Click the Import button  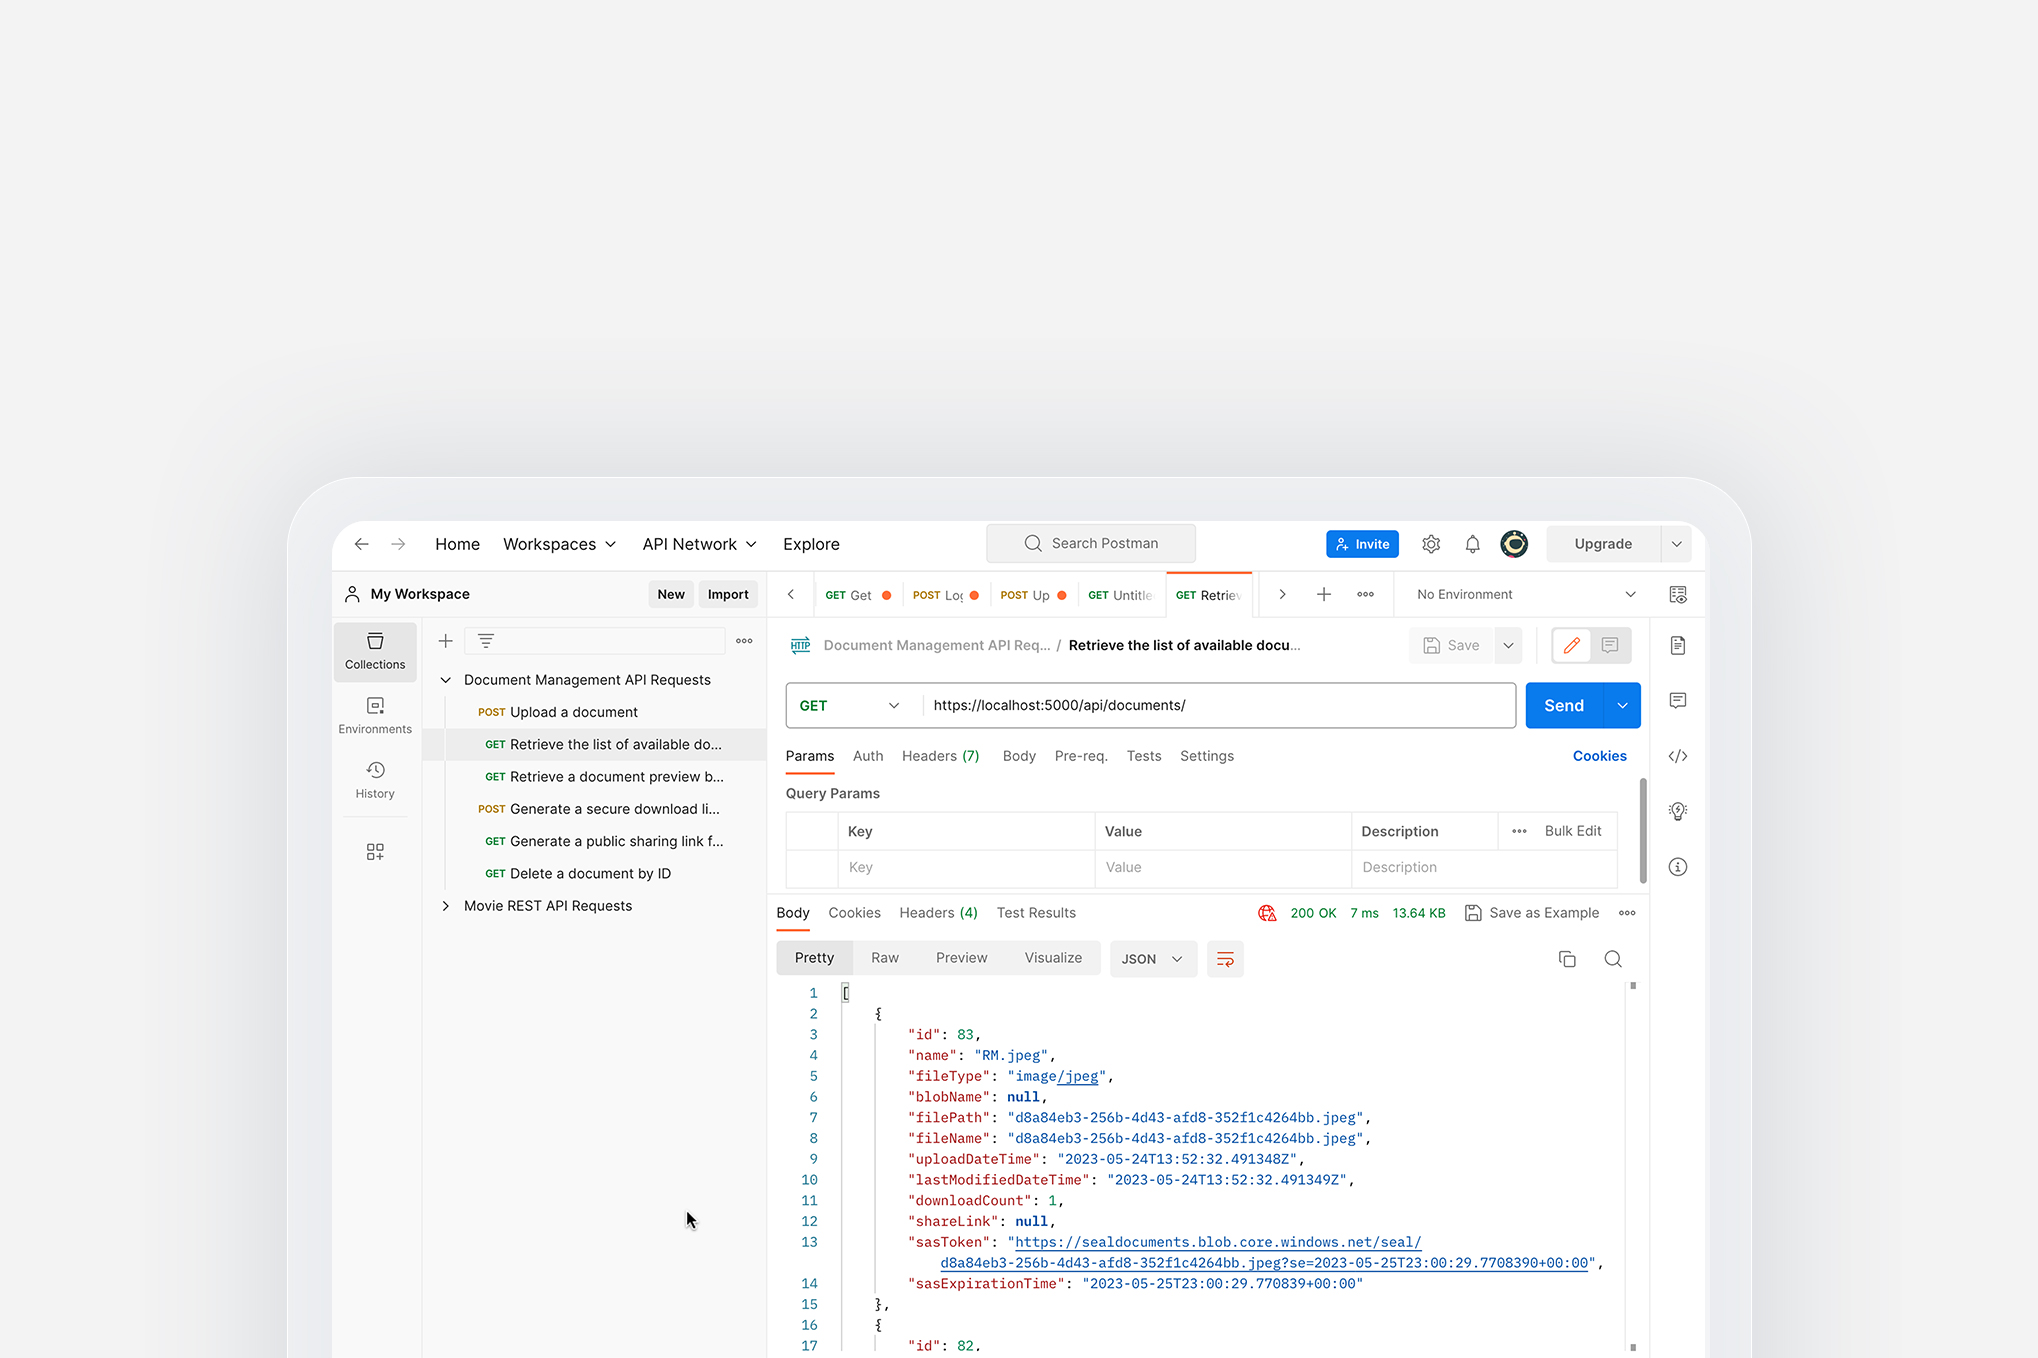(728, 594)
